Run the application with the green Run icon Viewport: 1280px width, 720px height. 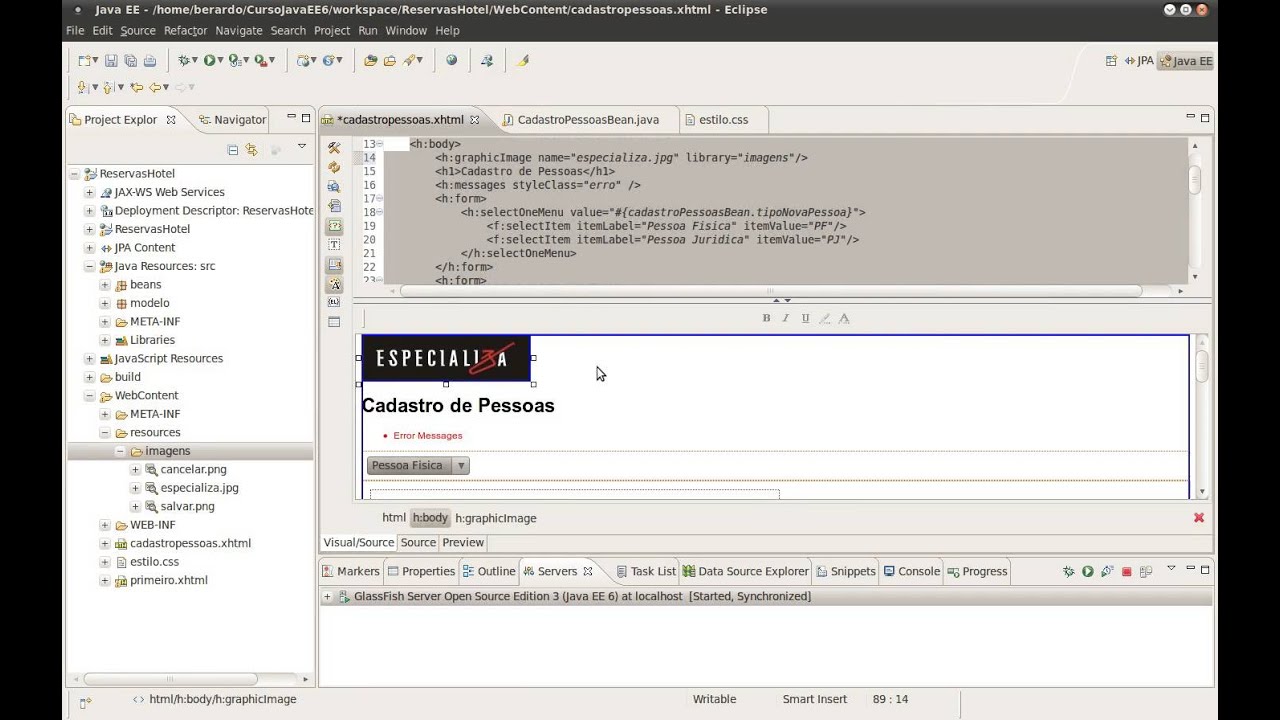coord(210,60)
